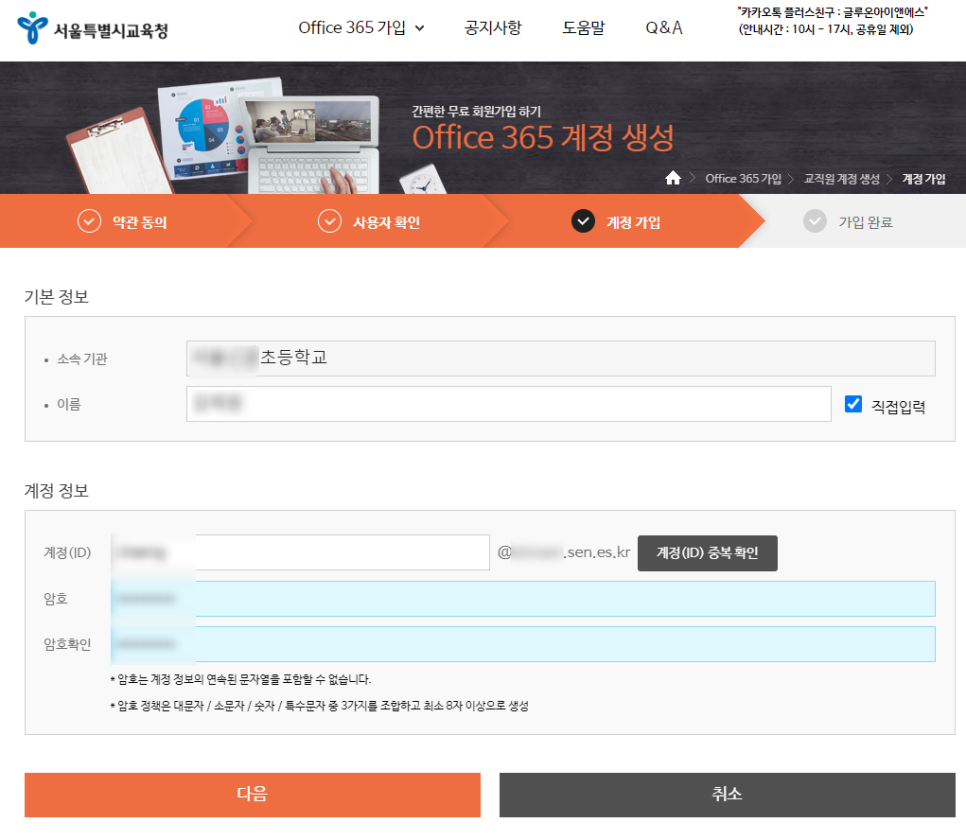Viewport: 966px width, 840px height.
Task: Select the 사용자 확인 step label
Action: 386,222
